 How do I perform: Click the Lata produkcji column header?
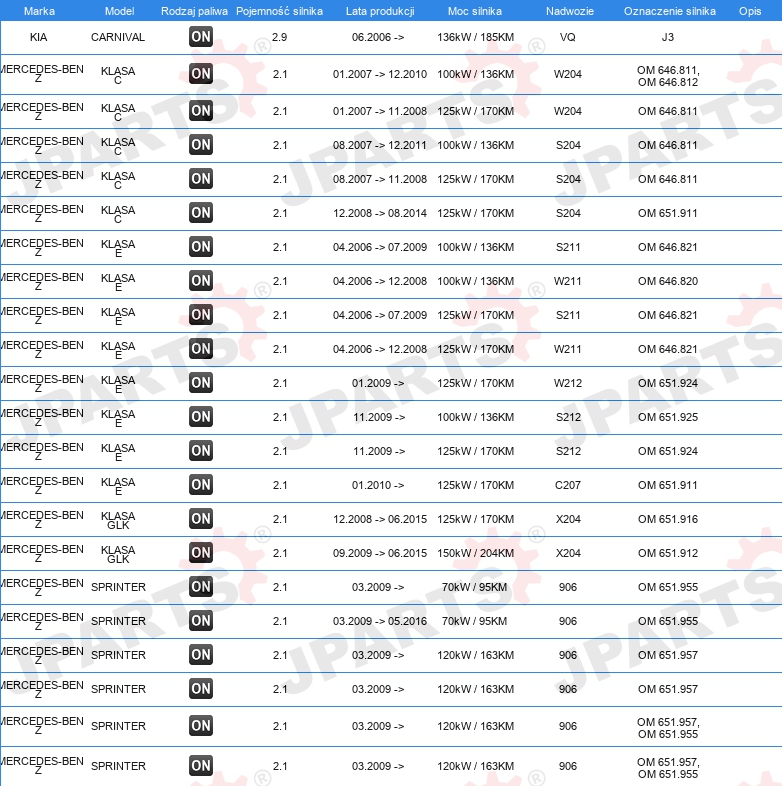(x=380, y=11)
